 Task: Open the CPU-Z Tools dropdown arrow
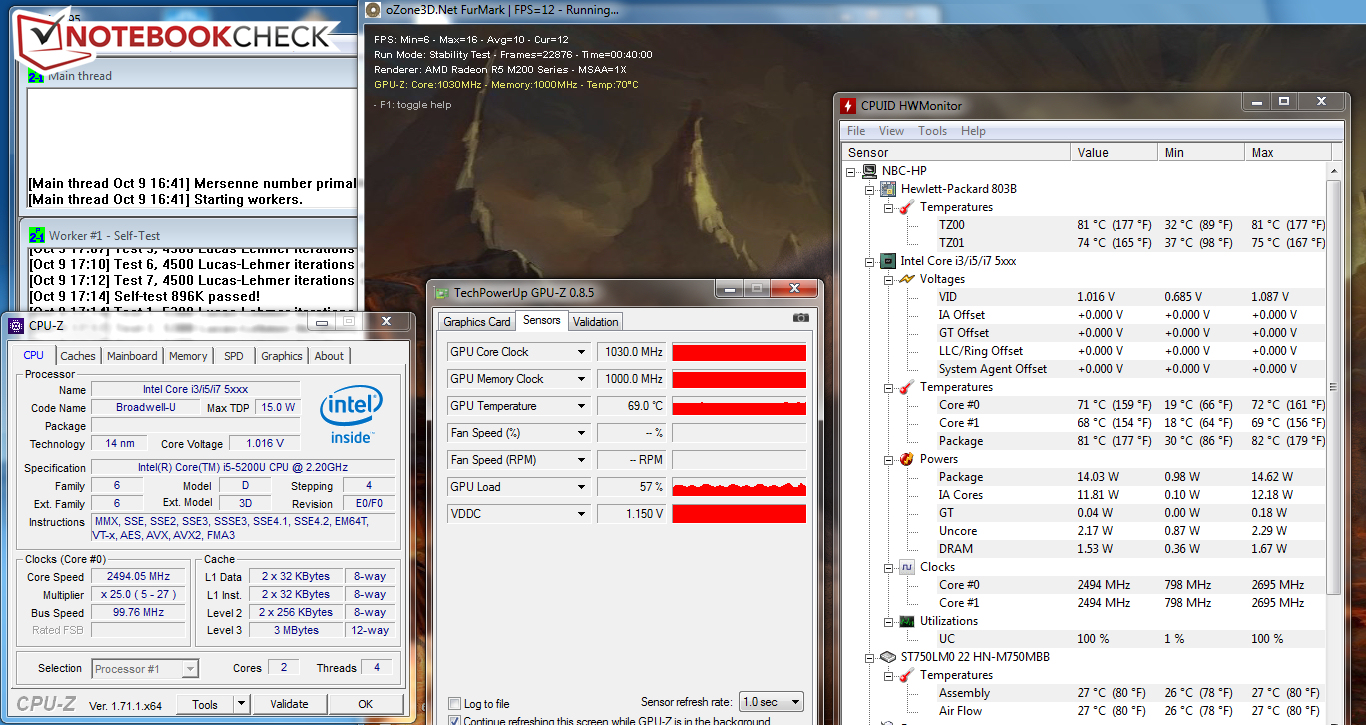(241, 704)
